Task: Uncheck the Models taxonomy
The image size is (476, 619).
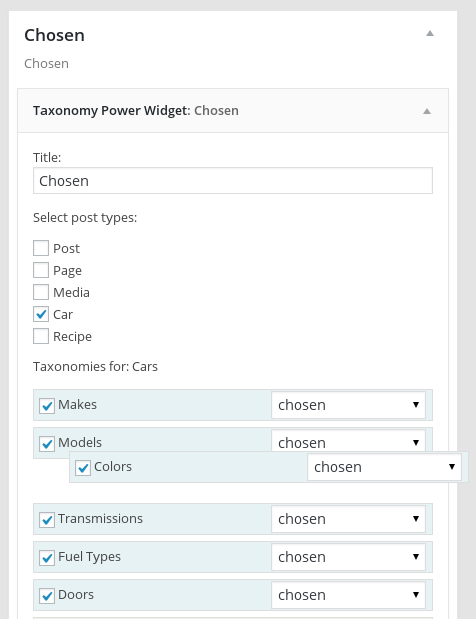Action: click(x=47, y=444)
